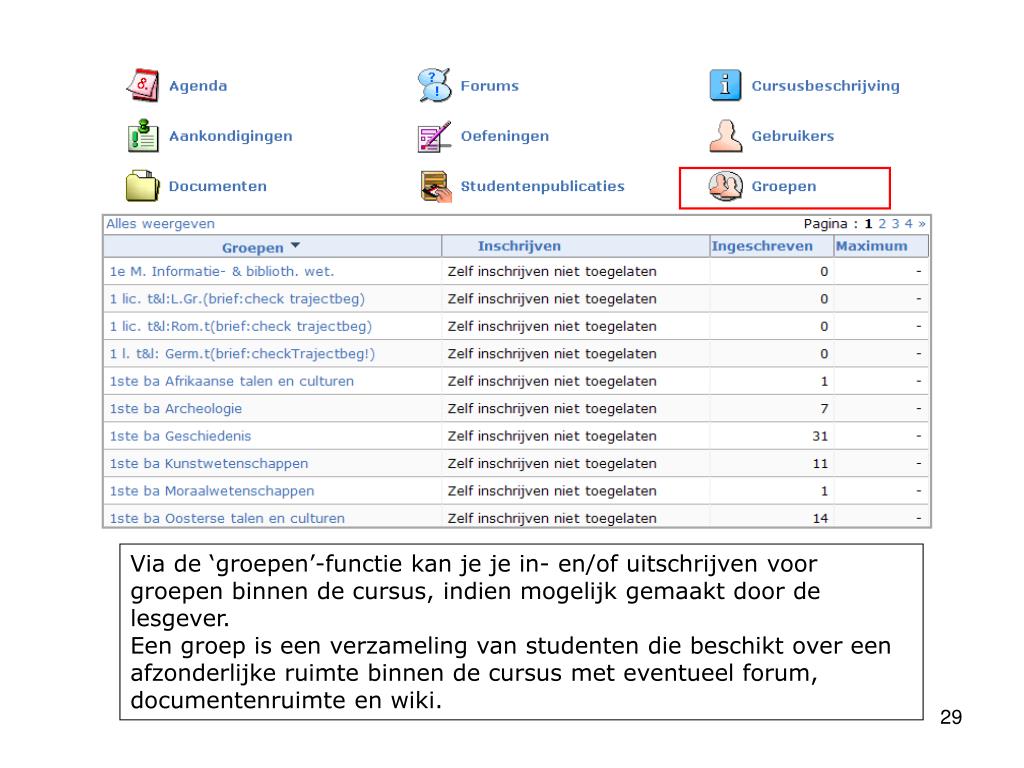The width and height of the screenshot is (1024, 768).
Task: Sort by the Ingeschreven column header
Action: pos(762,246)
